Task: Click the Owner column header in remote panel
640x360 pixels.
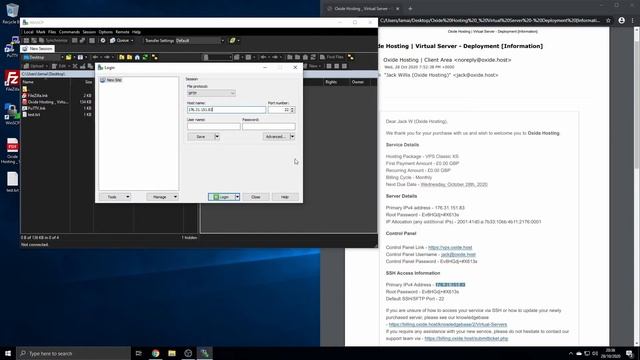Action: (358, 82)
